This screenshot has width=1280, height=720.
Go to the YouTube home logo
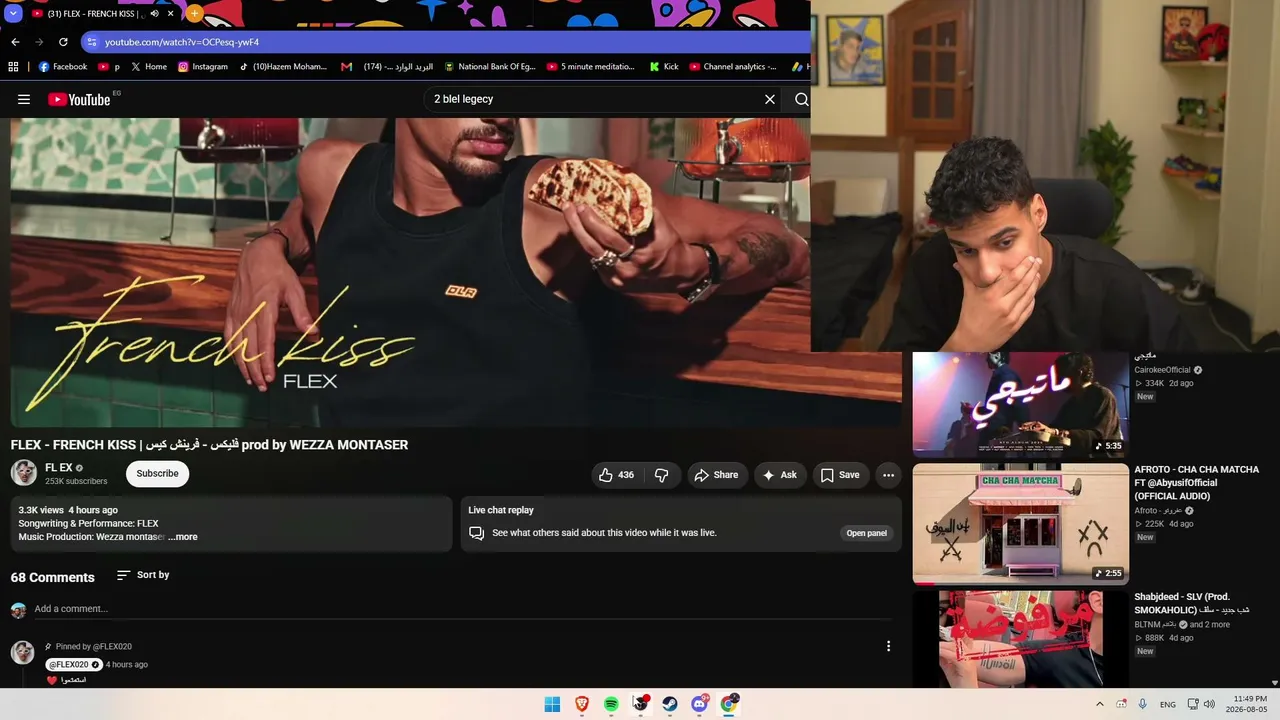point(79,99)
